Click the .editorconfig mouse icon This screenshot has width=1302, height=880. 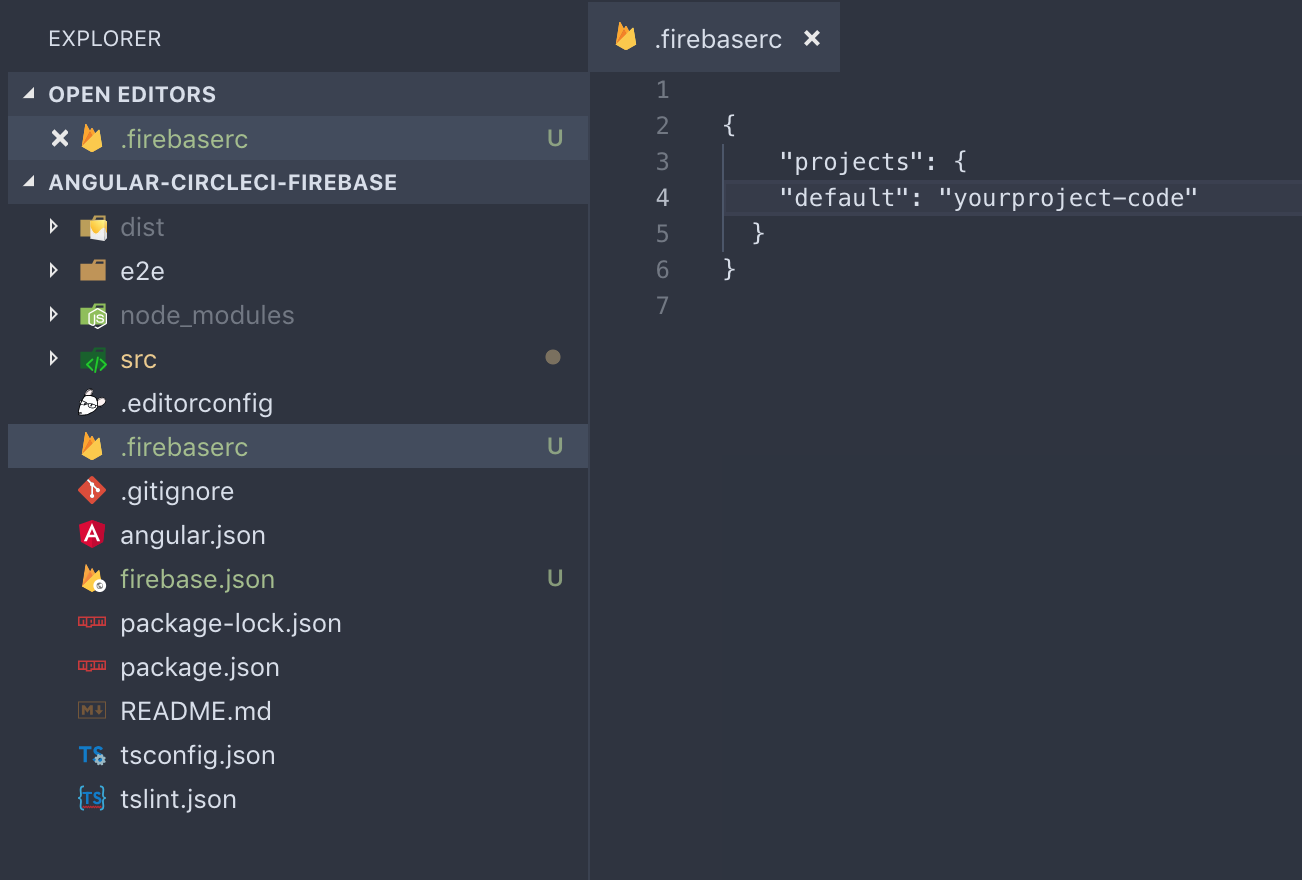92,403
